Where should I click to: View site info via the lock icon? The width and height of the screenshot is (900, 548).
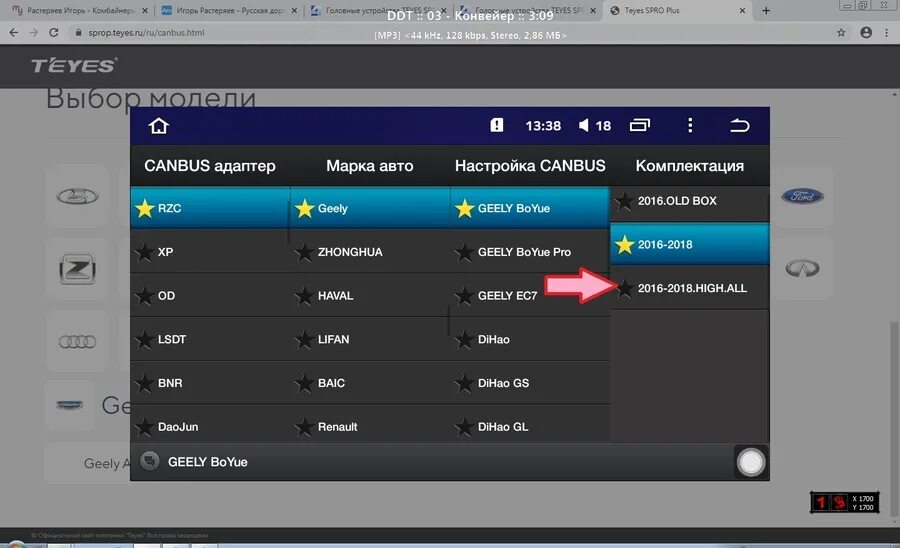point(79,33)
